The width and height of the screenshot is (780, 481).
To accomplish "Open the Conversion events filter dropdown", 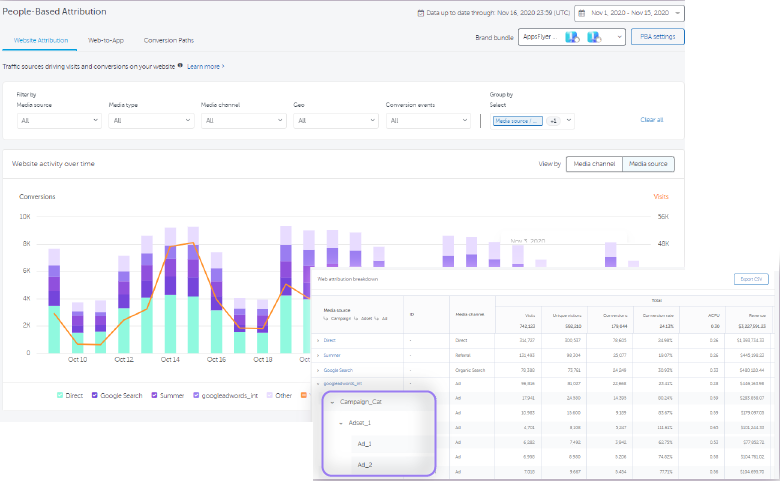I will click(429, 120).
